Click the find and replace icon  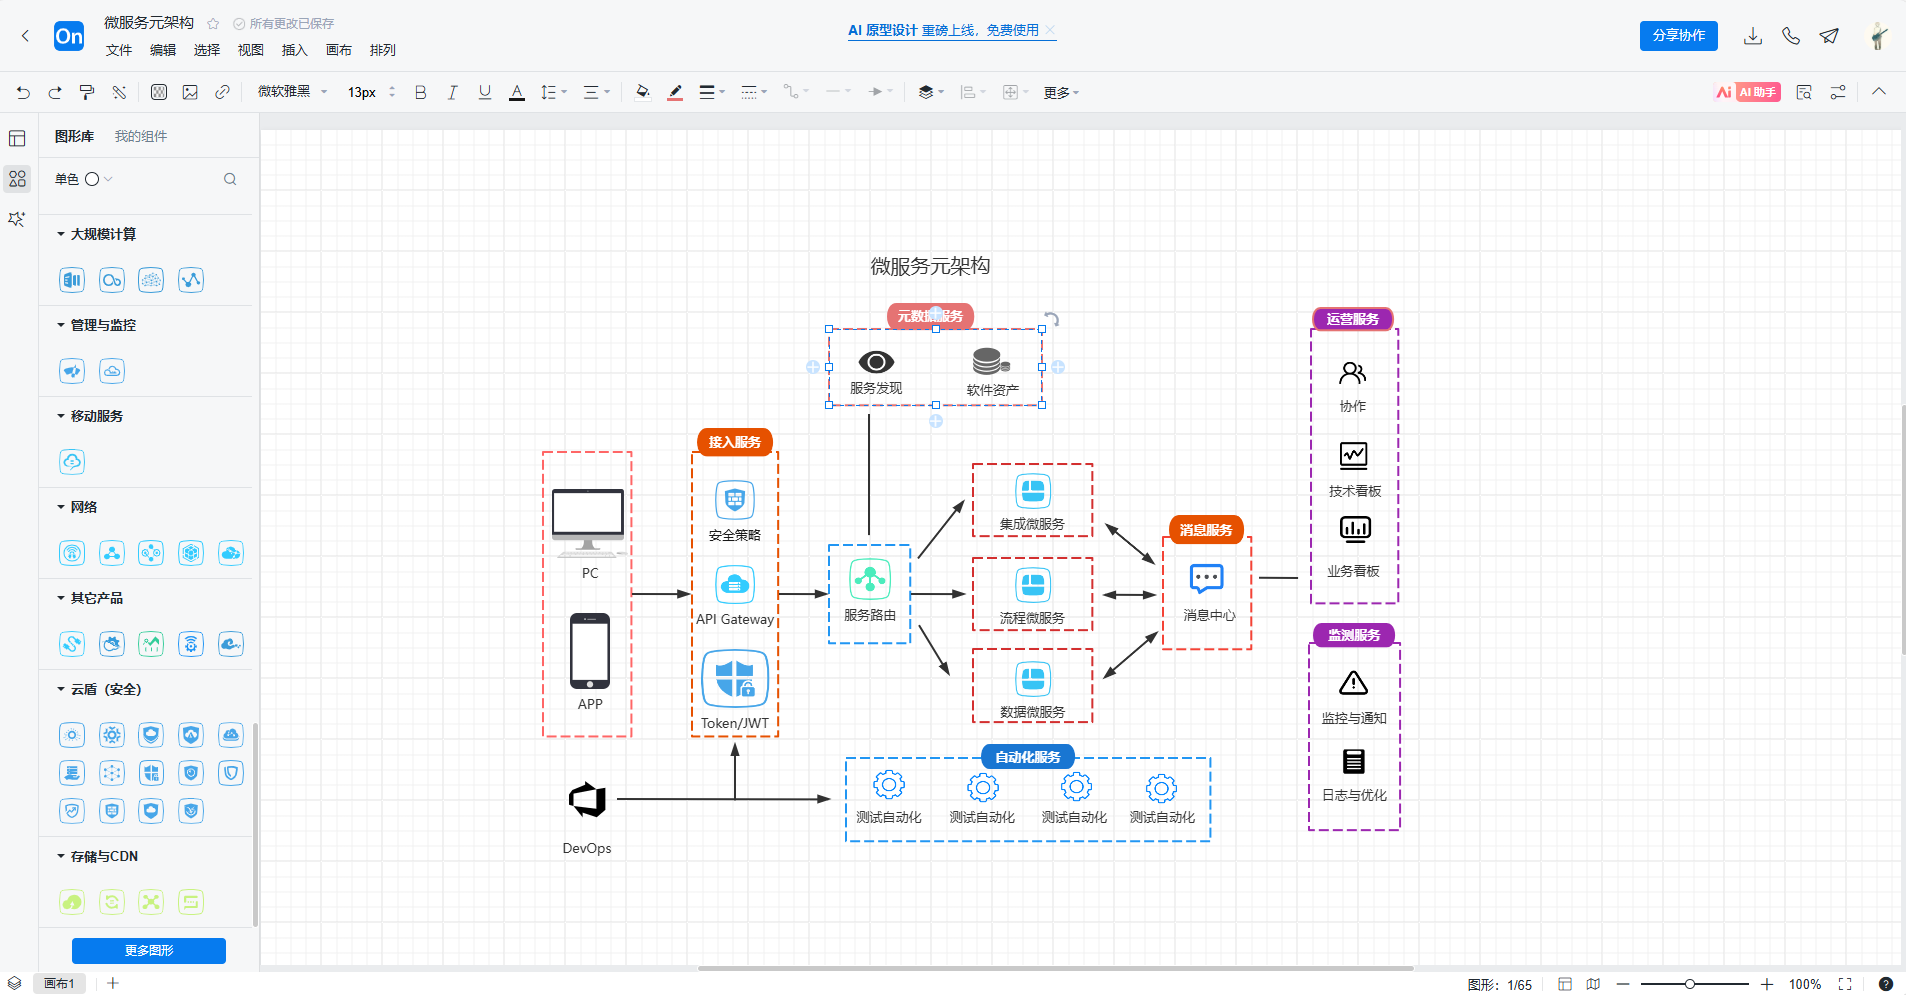[1804, 92]
